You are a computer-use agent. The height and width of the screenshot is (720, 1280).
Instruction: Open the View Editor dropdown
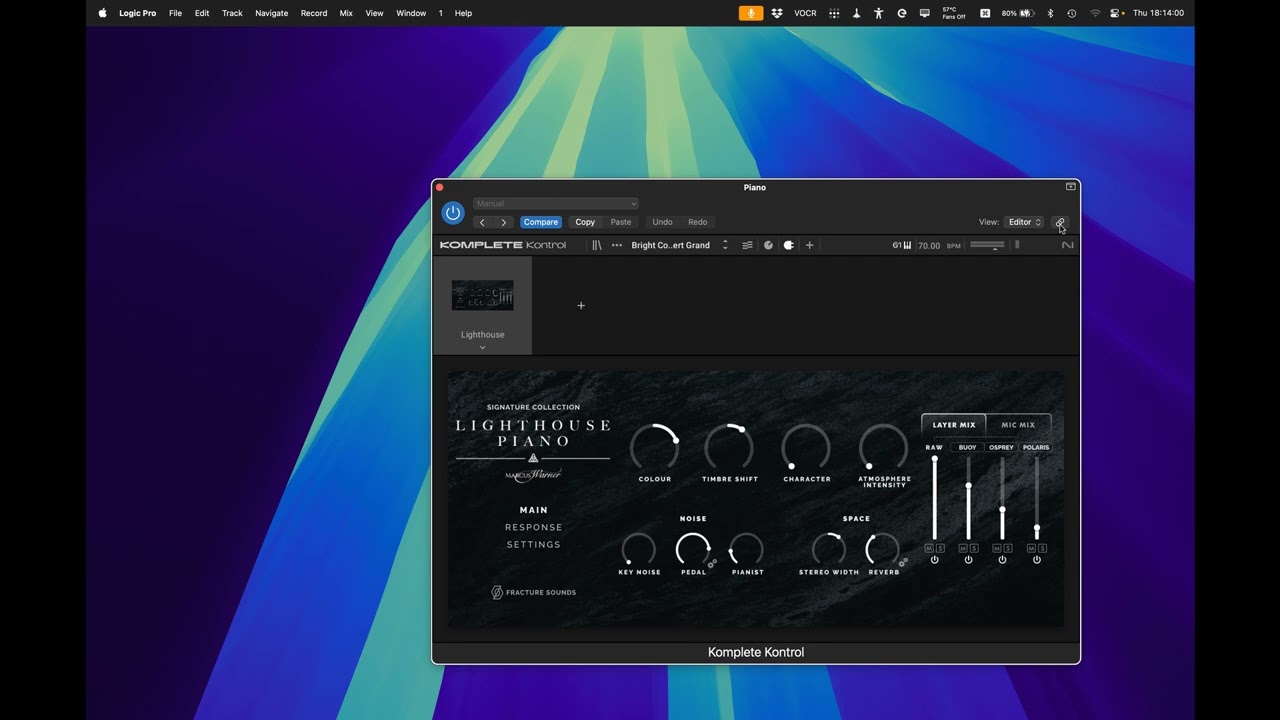point(1024,222)
